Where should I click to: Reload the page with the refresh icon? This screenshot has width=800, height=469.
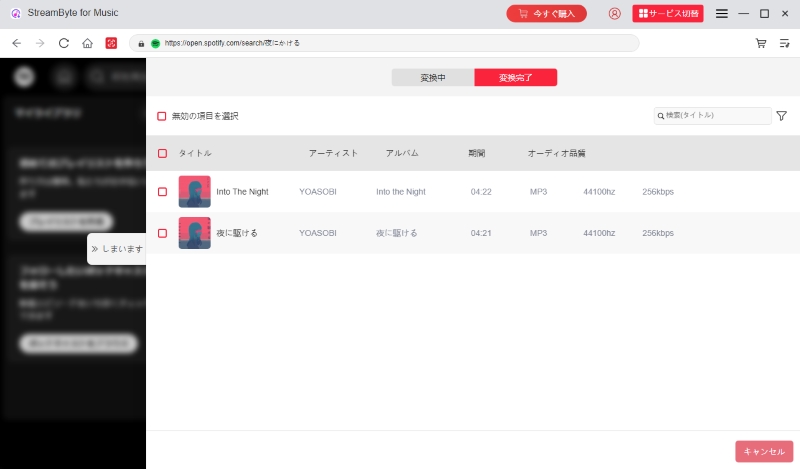tap(64, 43)
